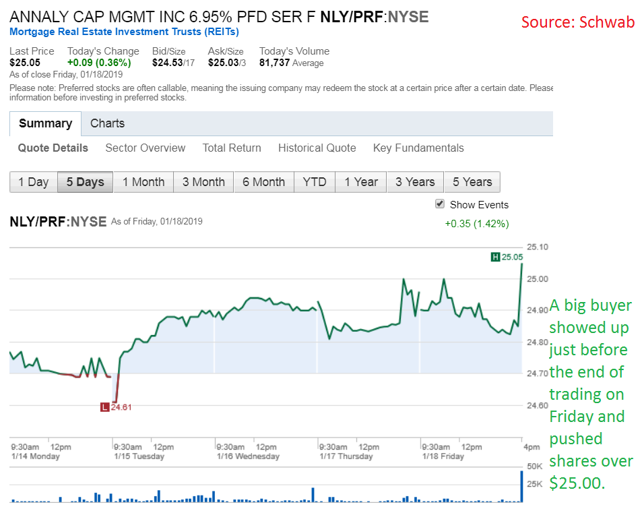Switch to the Summary tab

pyautogui.click(x=45, y=123)
